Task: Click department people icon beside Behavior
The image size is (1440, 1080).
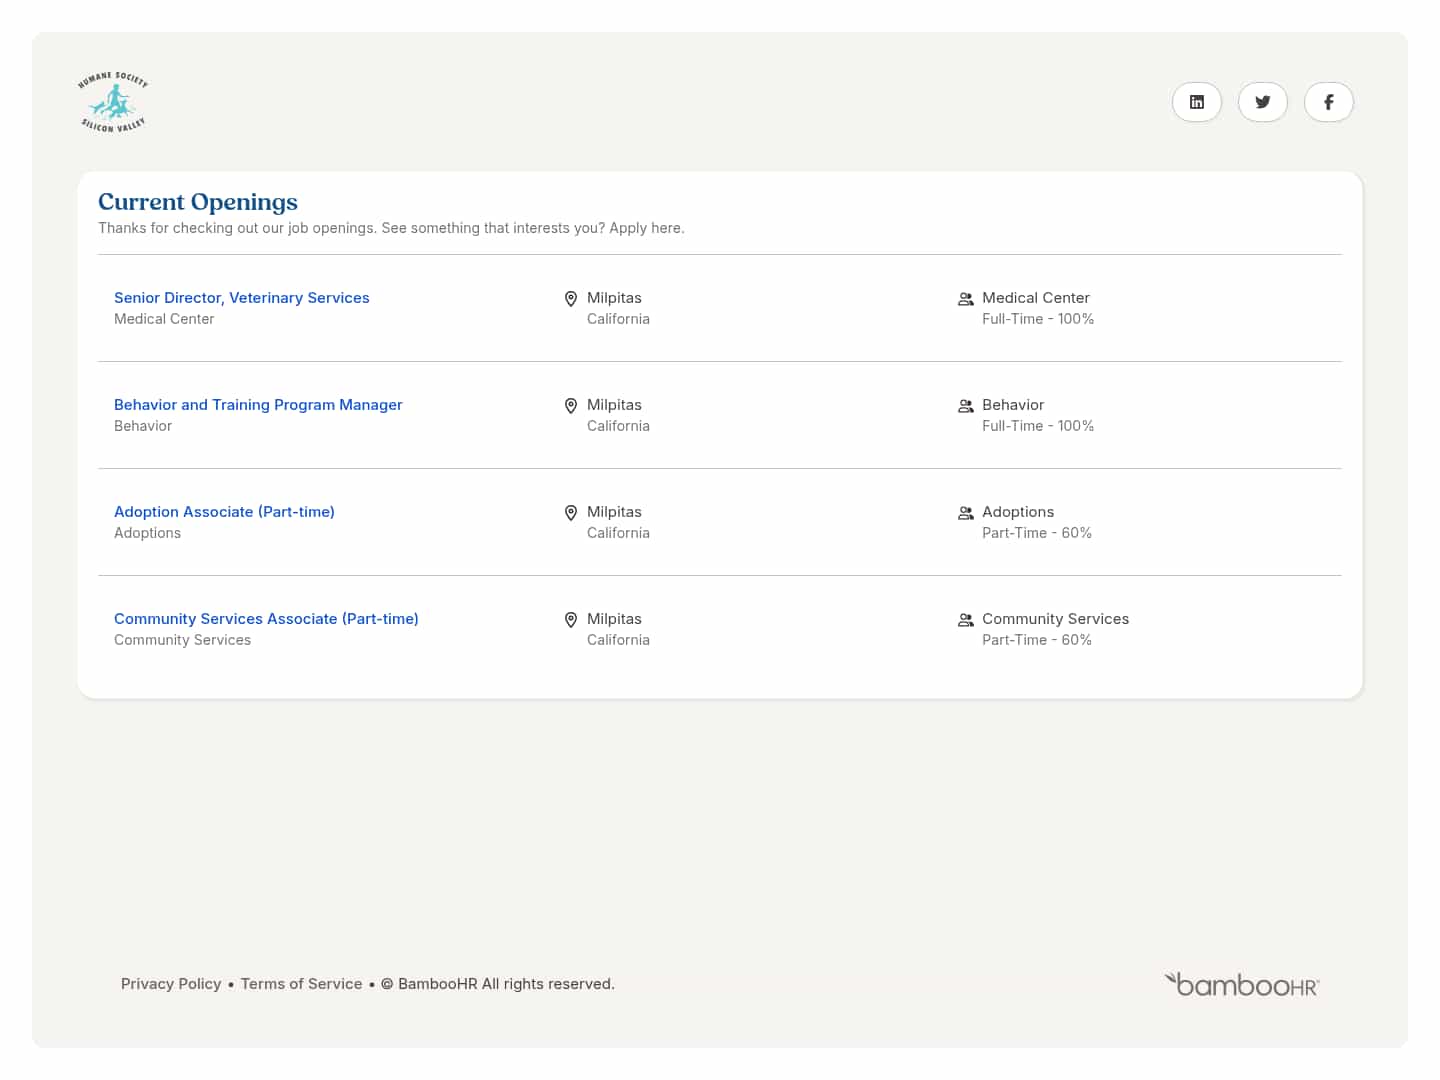Action: [x=966, y=406]
